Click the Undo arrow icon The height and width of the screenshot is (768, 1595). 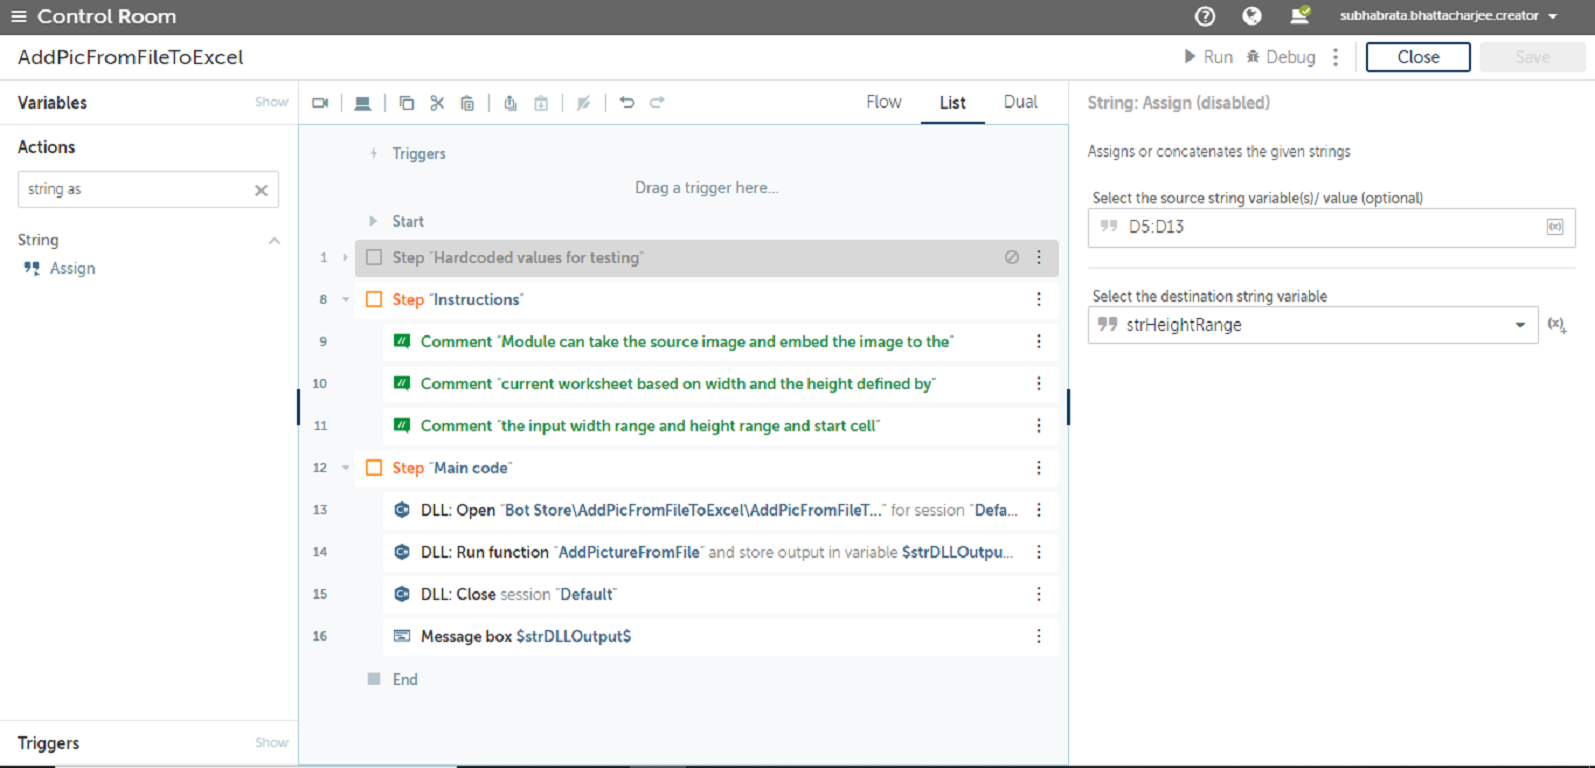tap(627, 103)
